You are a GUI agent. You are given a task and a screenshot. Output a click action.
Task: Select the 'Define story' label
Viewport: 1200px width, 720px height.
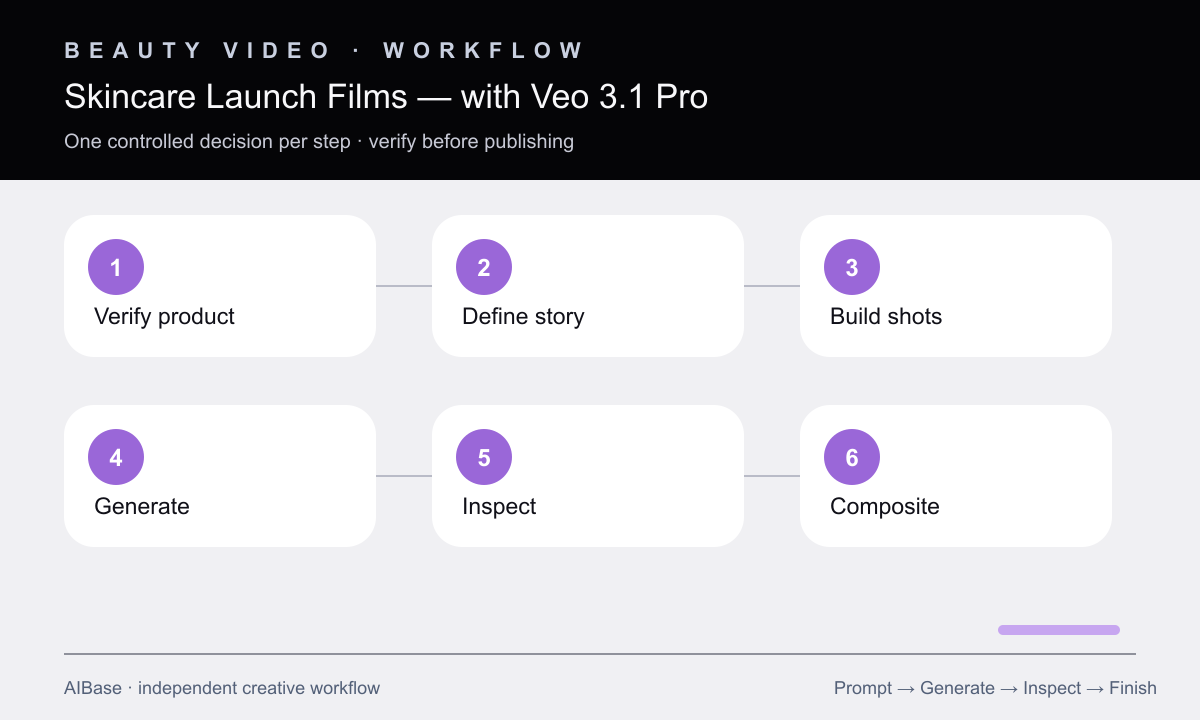pyautogui.click(x=523, y=317)
